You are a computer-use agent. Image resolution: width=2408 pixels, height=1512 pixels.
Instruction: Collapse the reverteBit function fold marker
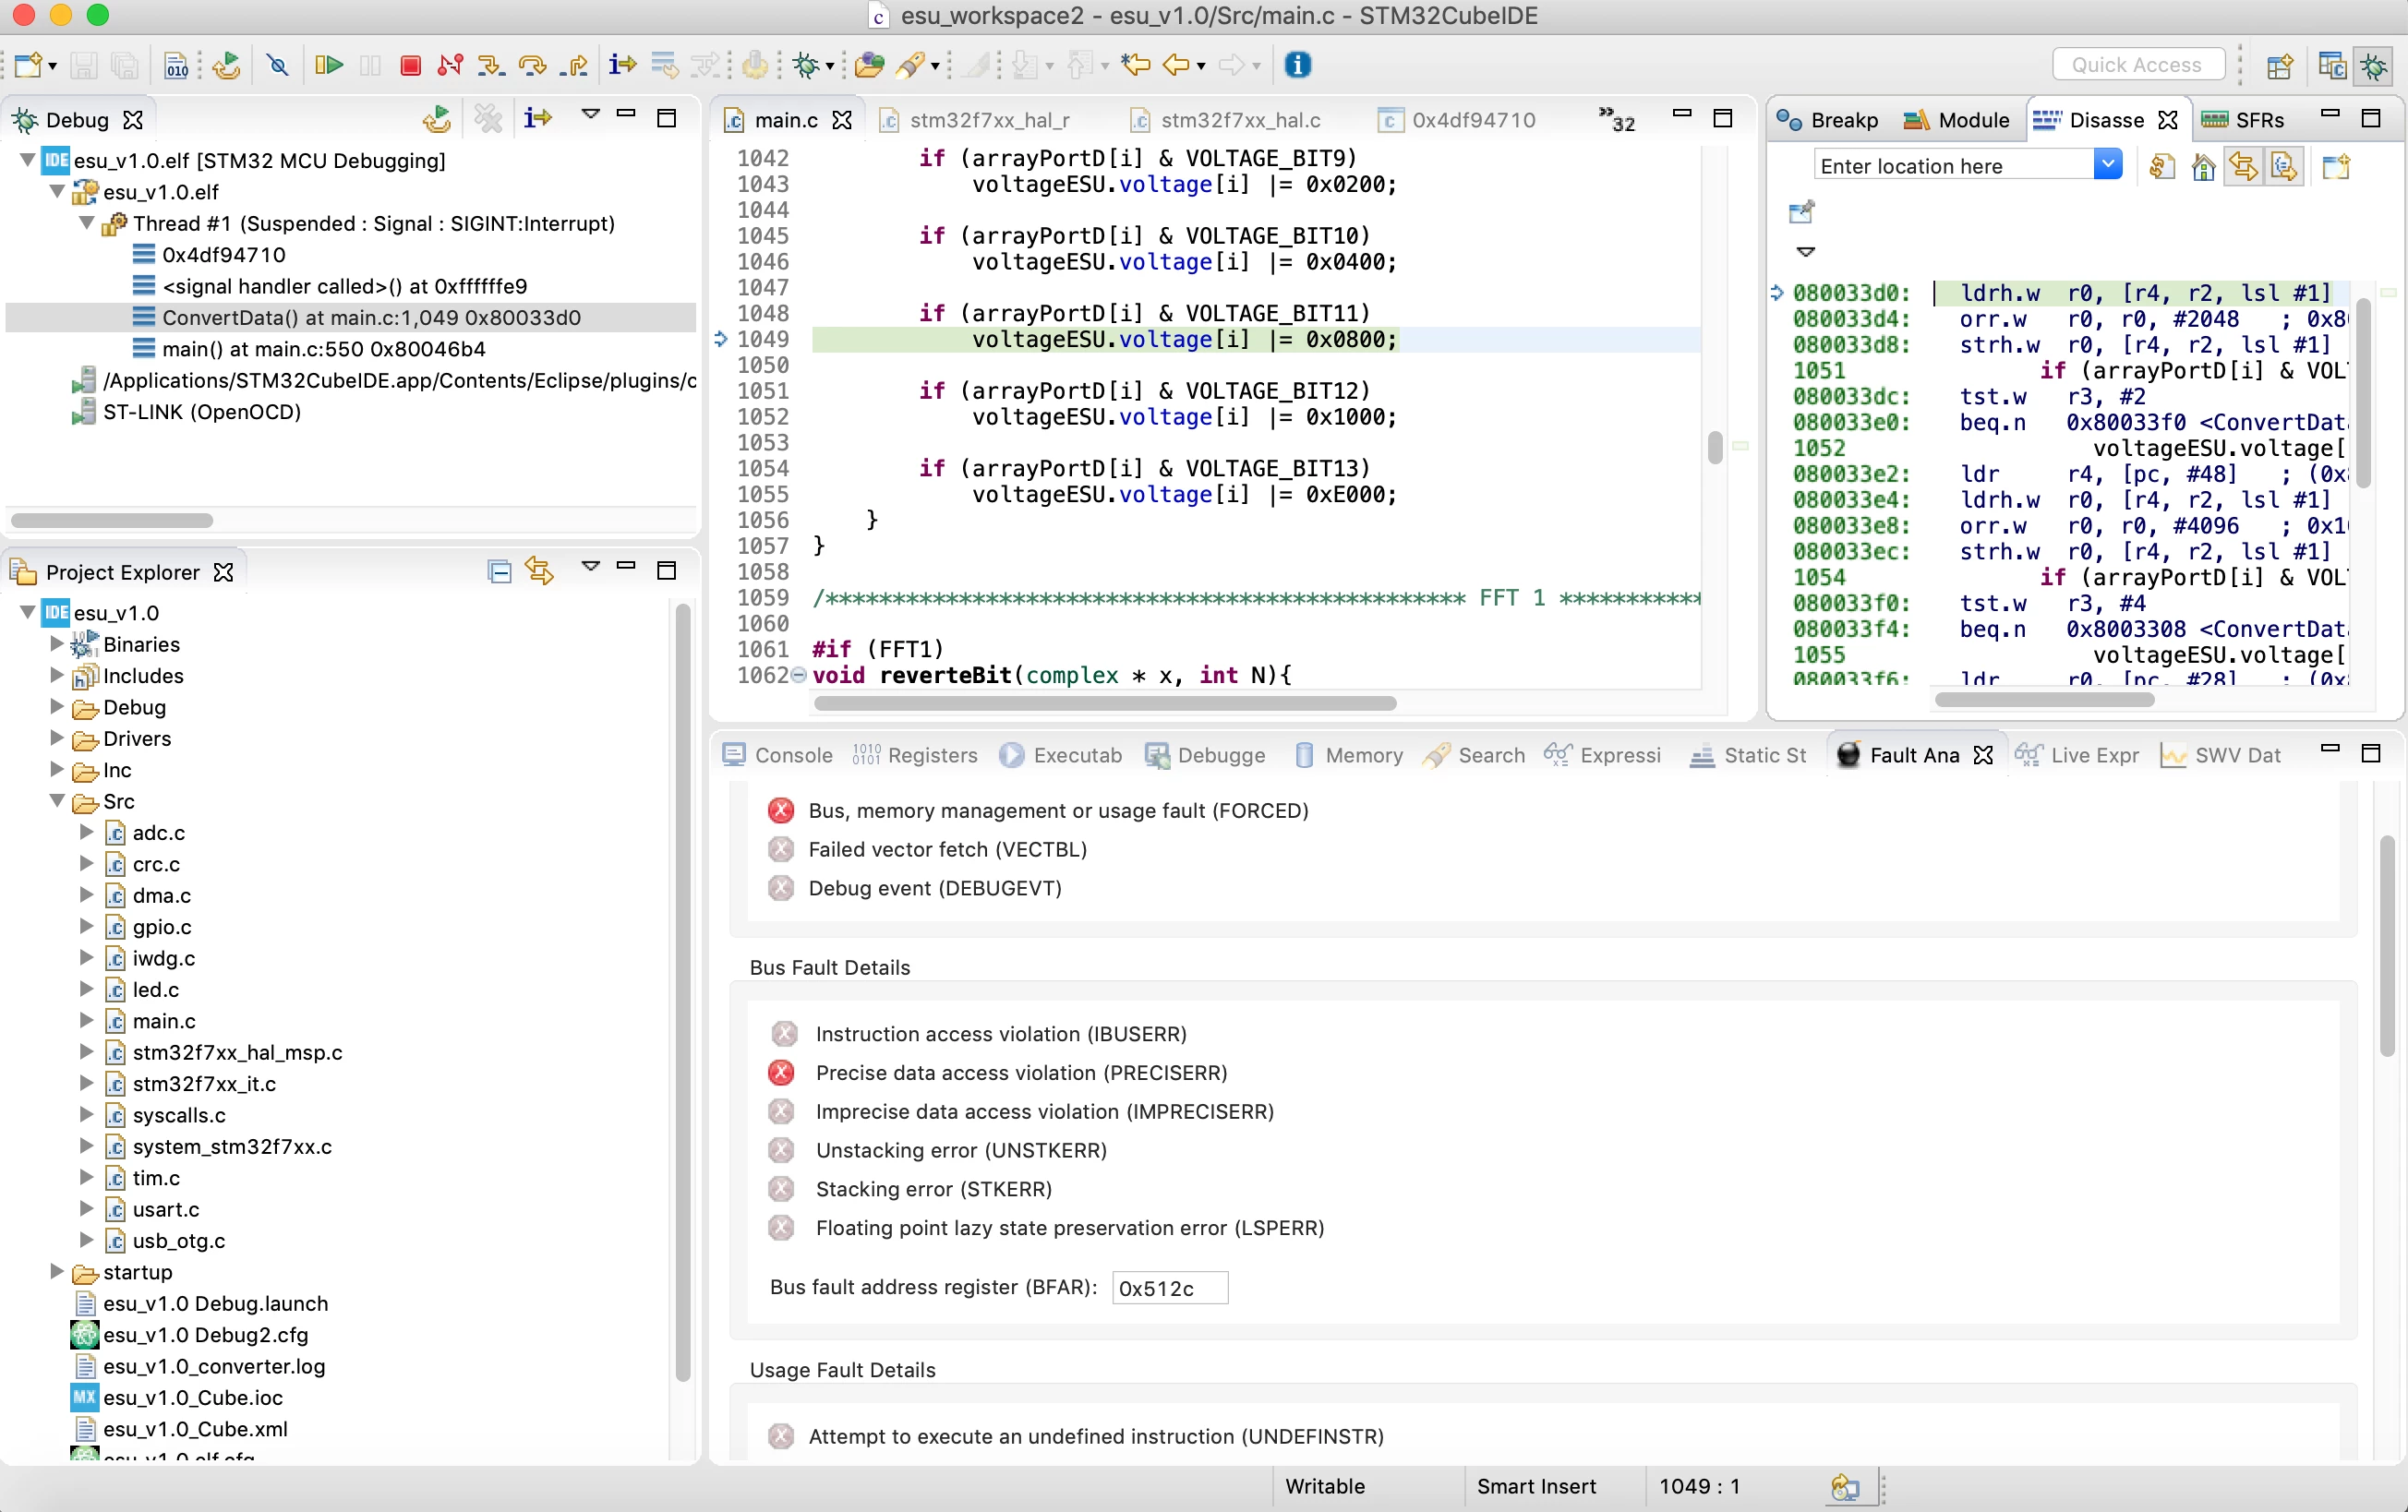(798, 675)
